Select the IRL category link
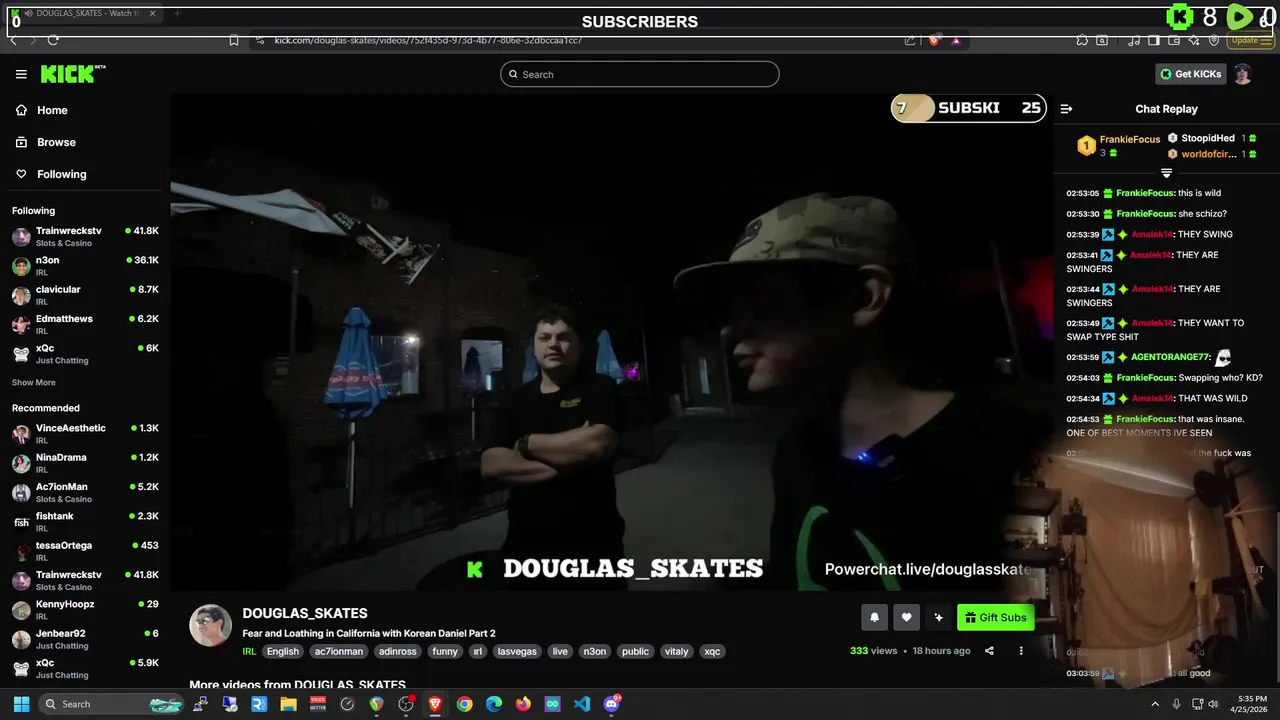 point(249,651)
